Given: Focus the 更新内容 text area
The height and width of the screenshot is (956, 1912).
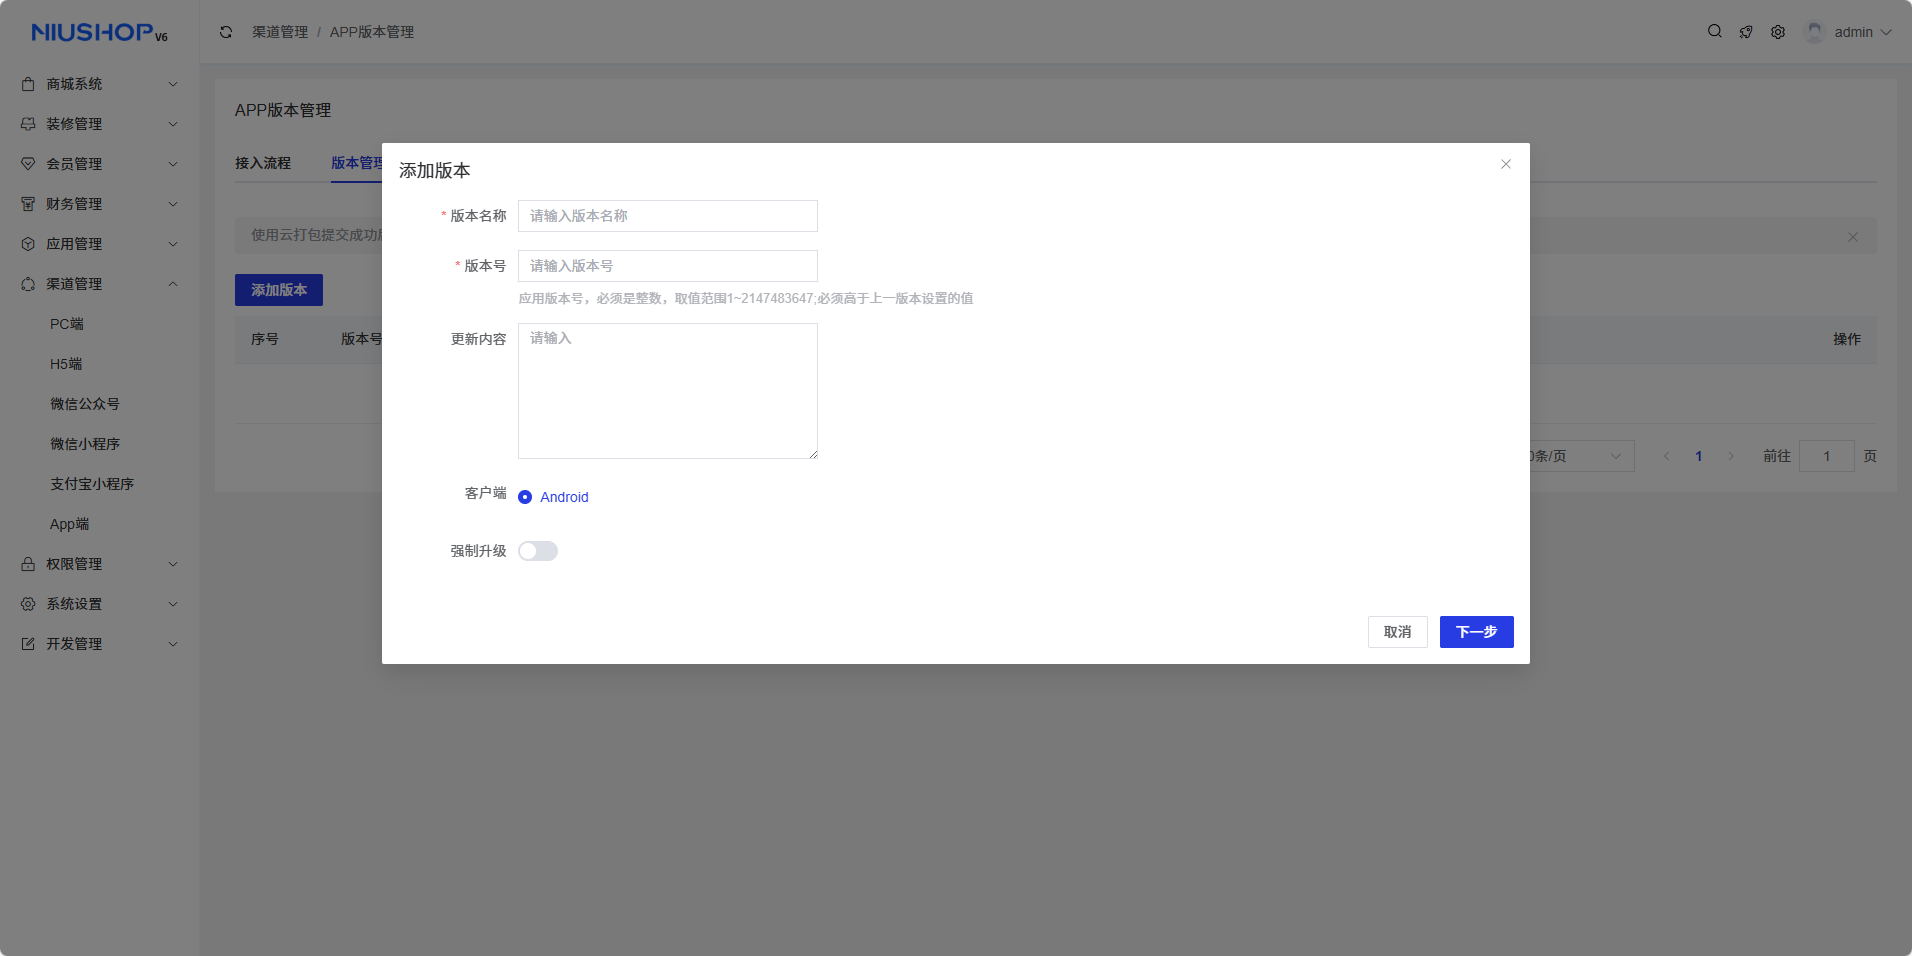Looking at the screenshot, I should [x=668, y=391].
